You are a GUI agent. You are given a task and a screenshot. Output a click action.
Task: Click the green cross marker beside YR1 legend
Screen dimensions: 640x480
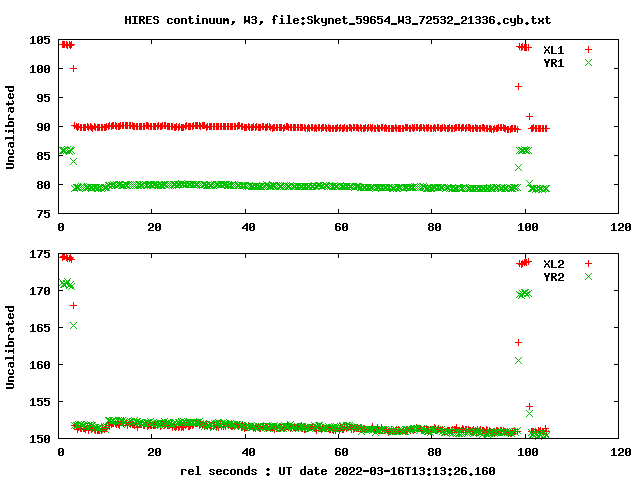click(588, 62)
